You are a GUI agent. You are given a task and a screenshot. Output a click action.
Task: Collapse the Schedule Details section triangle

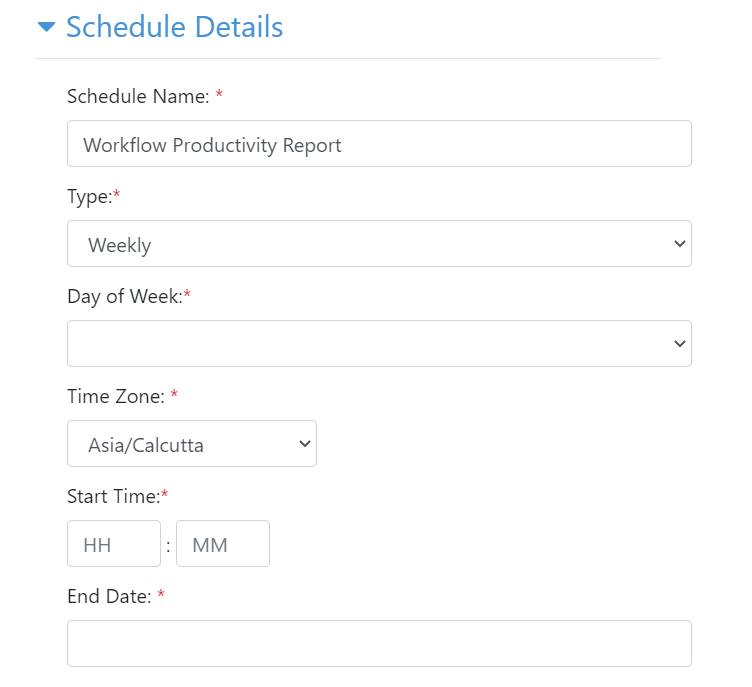pyautogui.click(x=47, y=26)
